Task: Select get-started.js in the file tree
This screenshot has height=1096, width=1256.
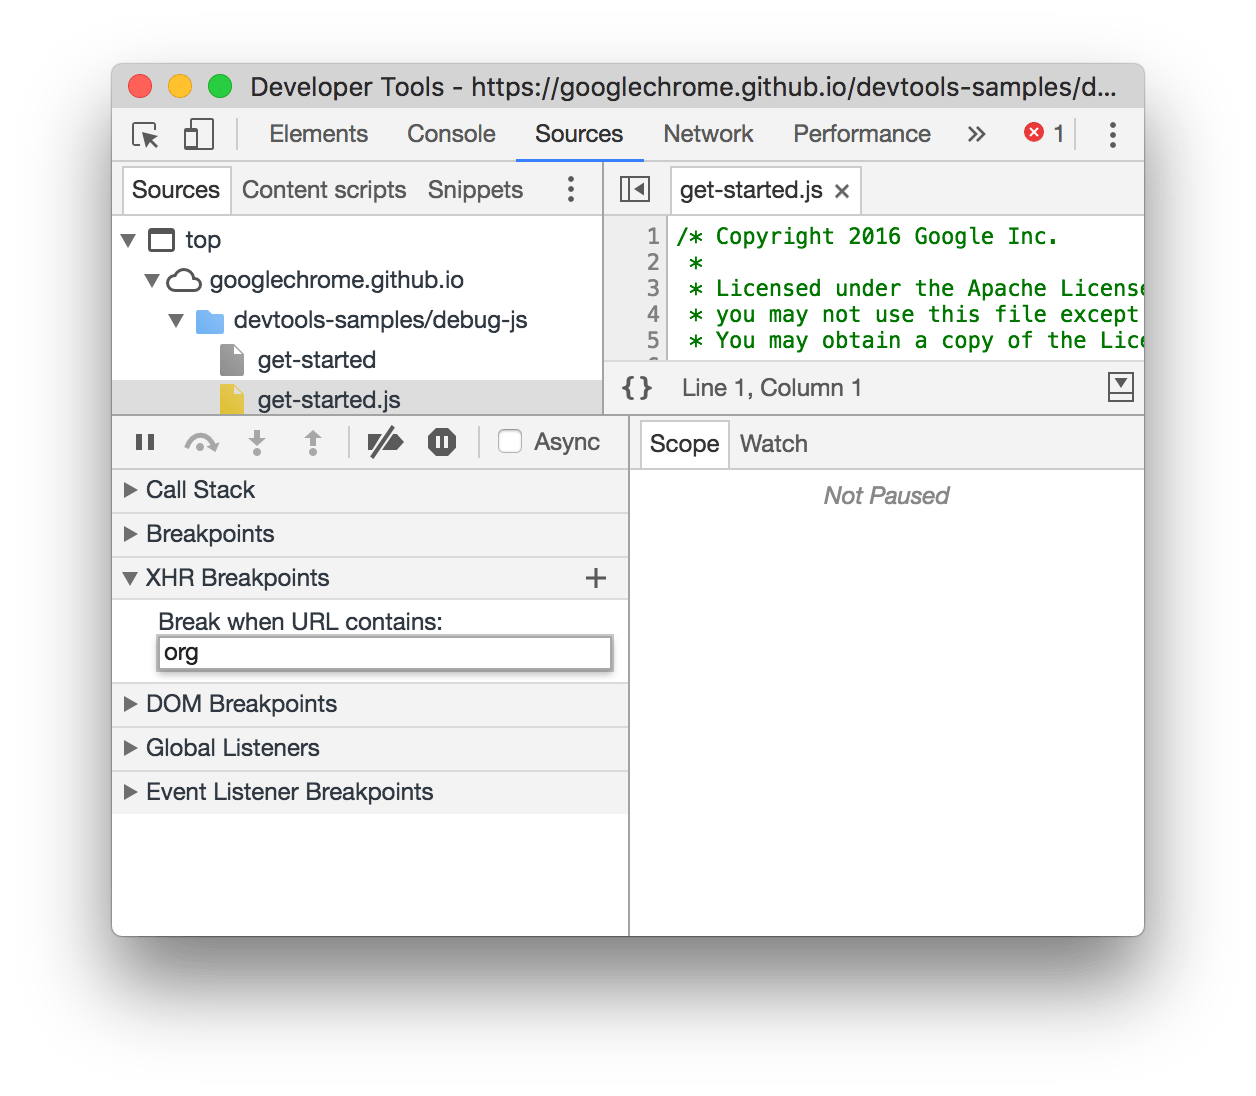Action: pos(329,399)
